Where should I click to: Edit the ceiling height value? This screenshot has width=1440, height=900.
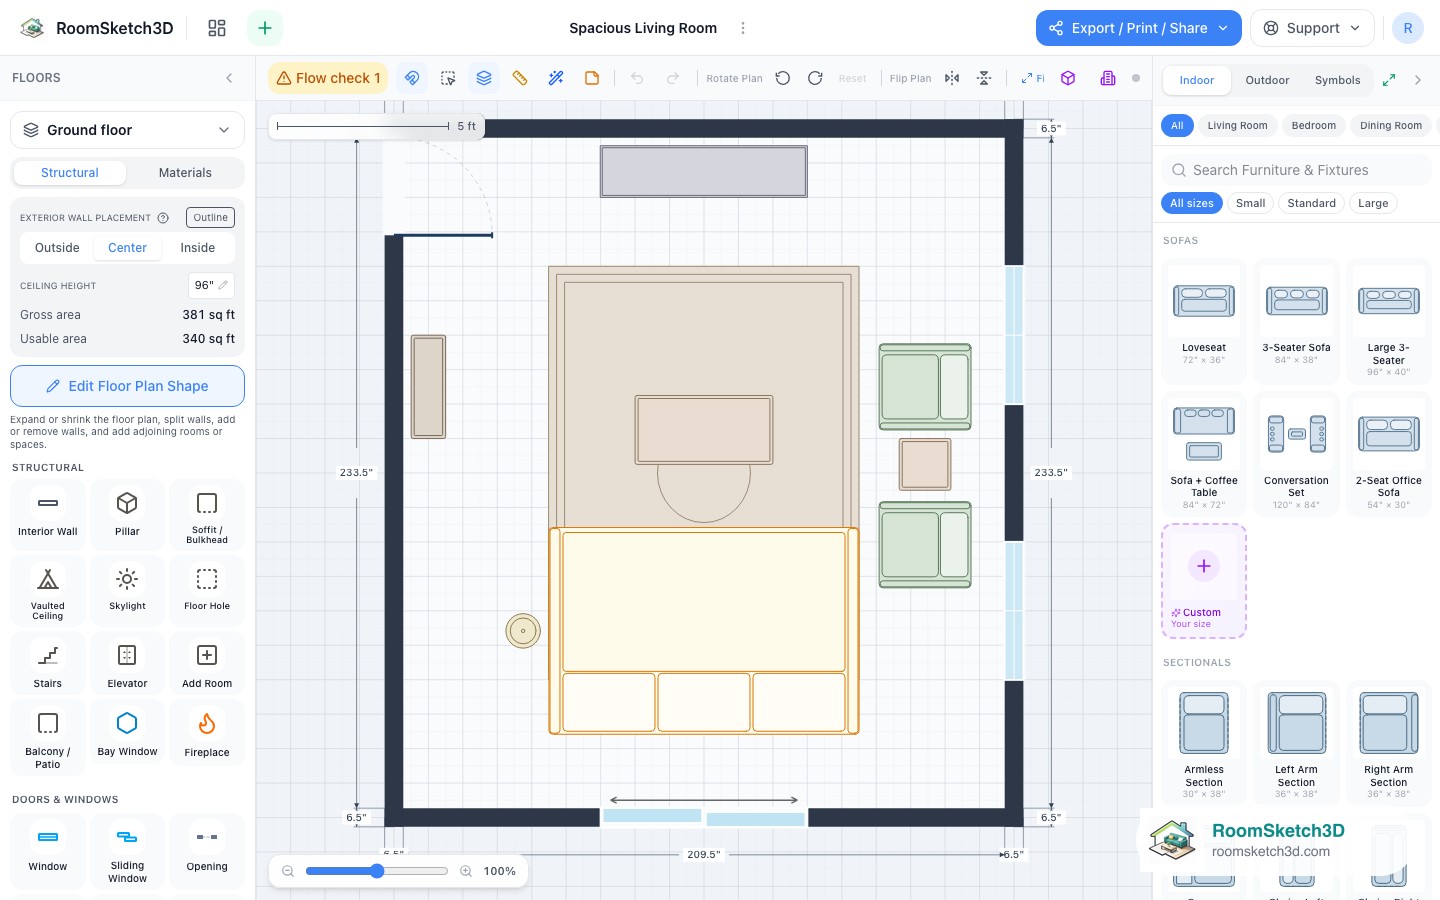[x=211, y=285]
